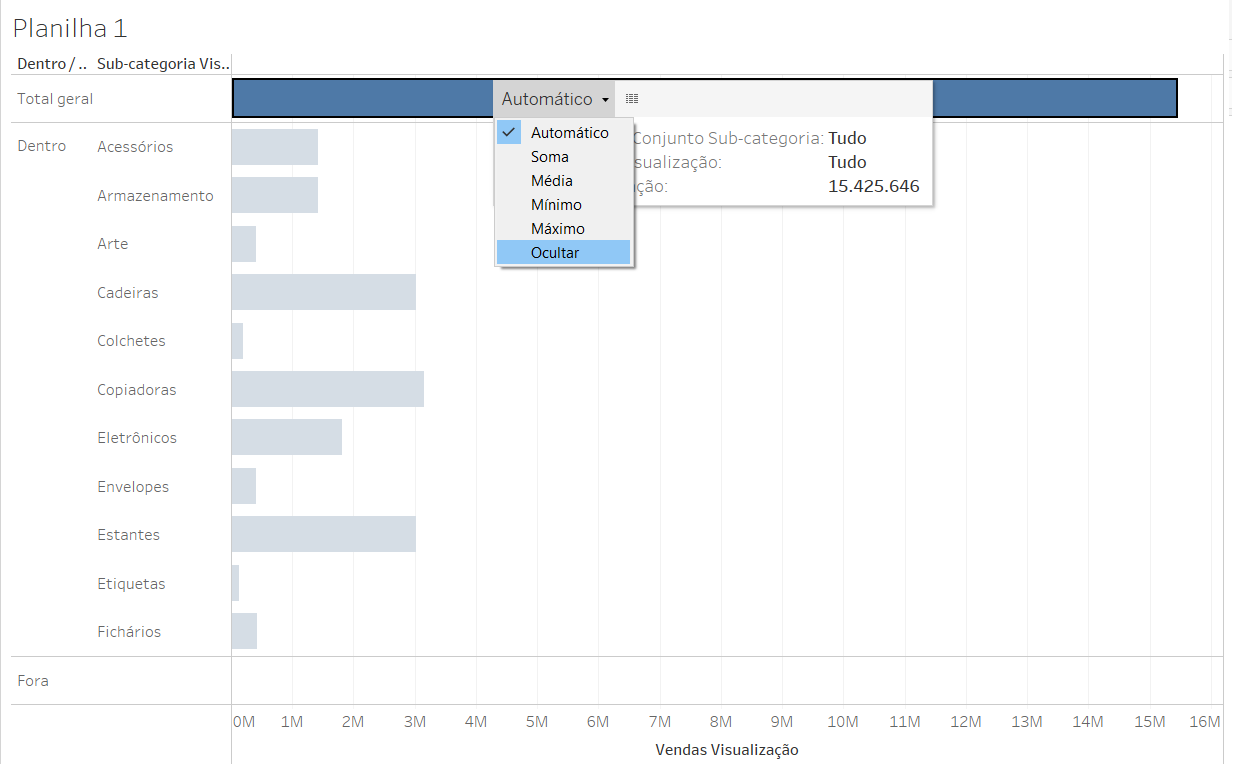Click the Estantes row label

click(x=128, y=535)
